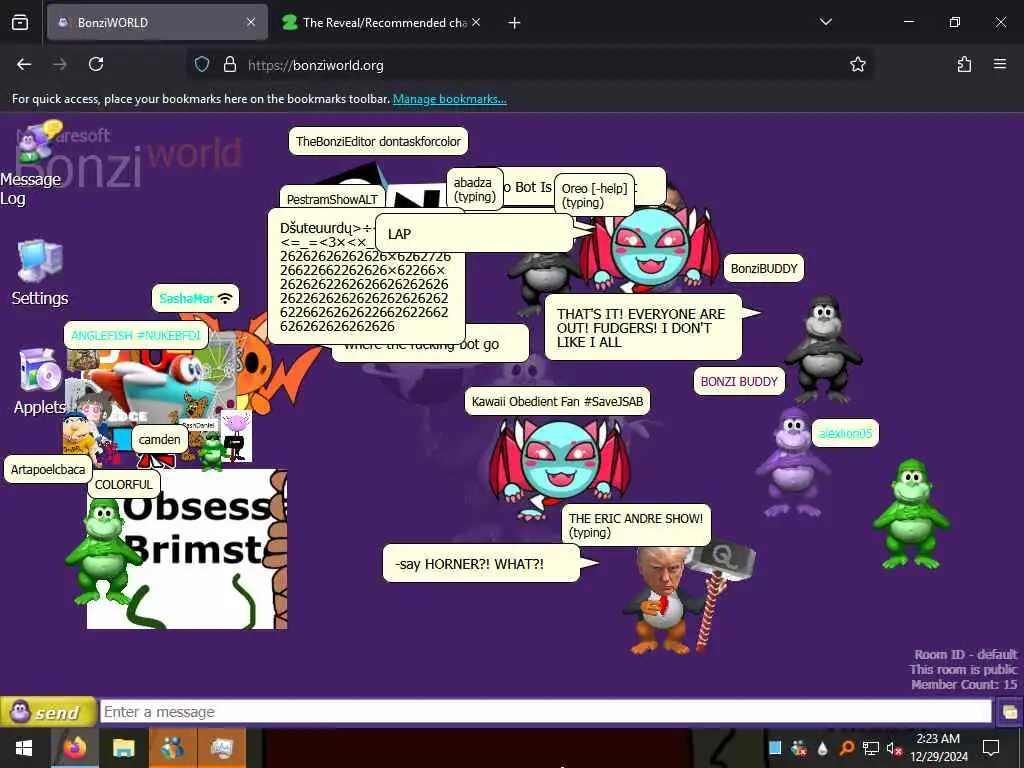The image size is (1024, 768).
Task: Bookmark this page with the star
Action: [857, 65]
